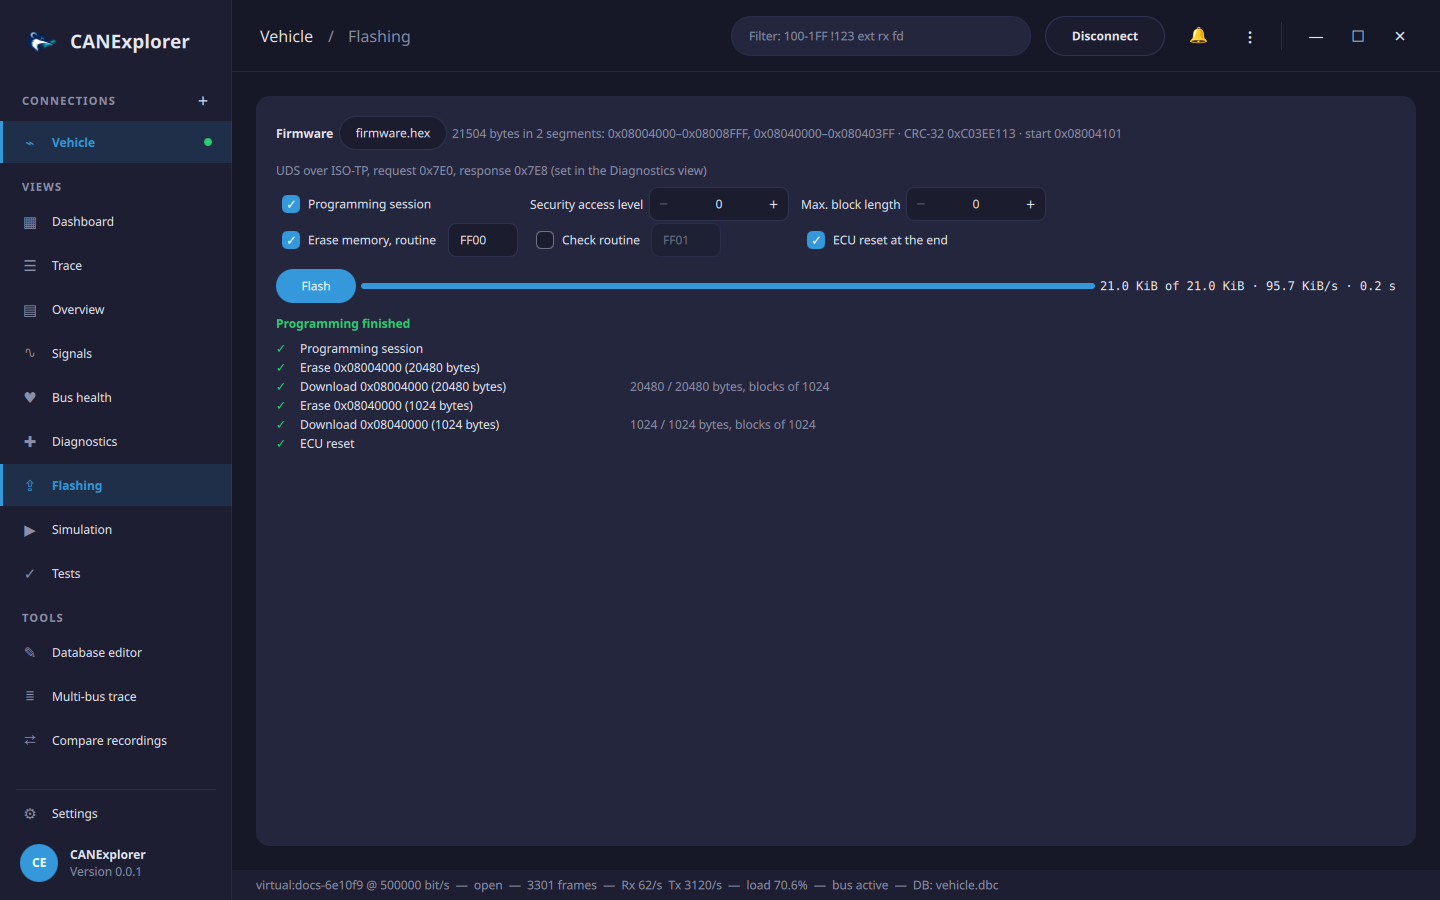This screenshot has width=1440, height=900.
Task: Click the frame filter input field
Action: click(x=881, y=36)
